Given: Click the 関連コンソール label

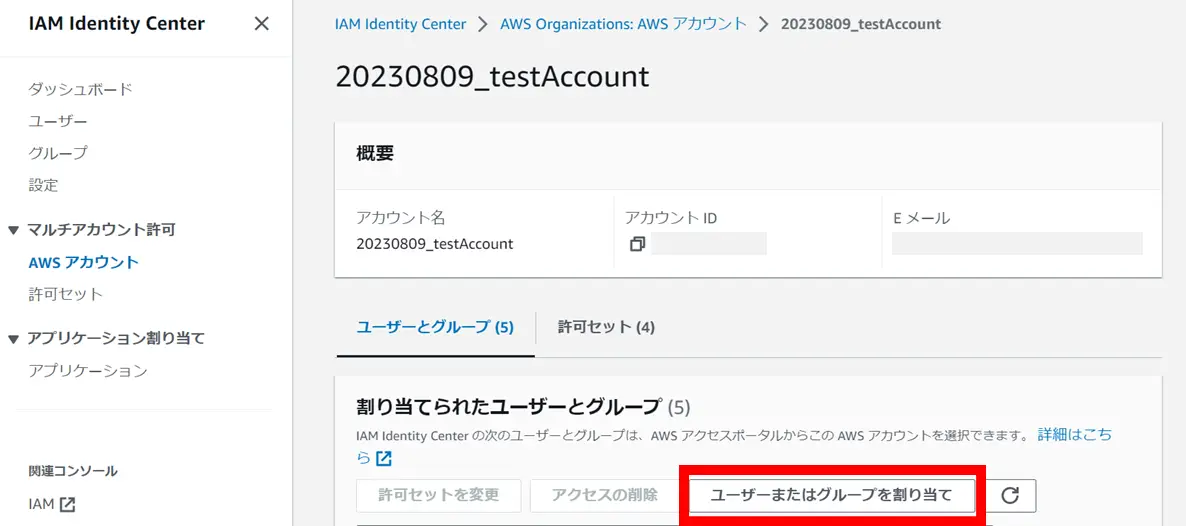Looking at the screenshot, I should tap(73, 471).
